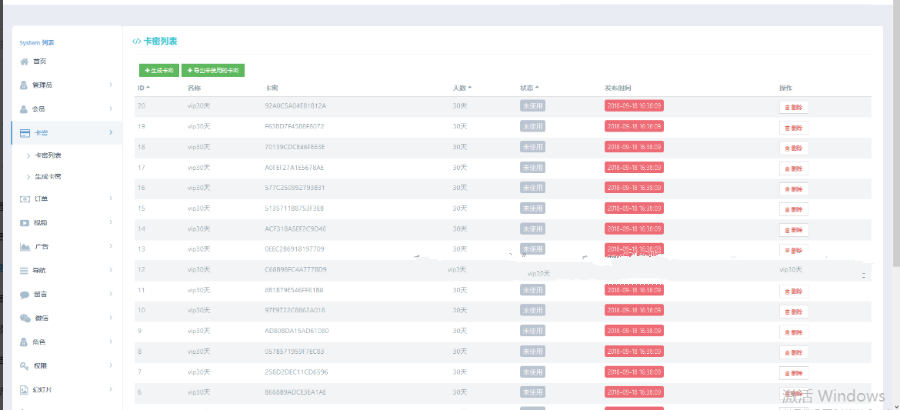
Task: Click the red date badge in row 7
Action: coord(634,372)
